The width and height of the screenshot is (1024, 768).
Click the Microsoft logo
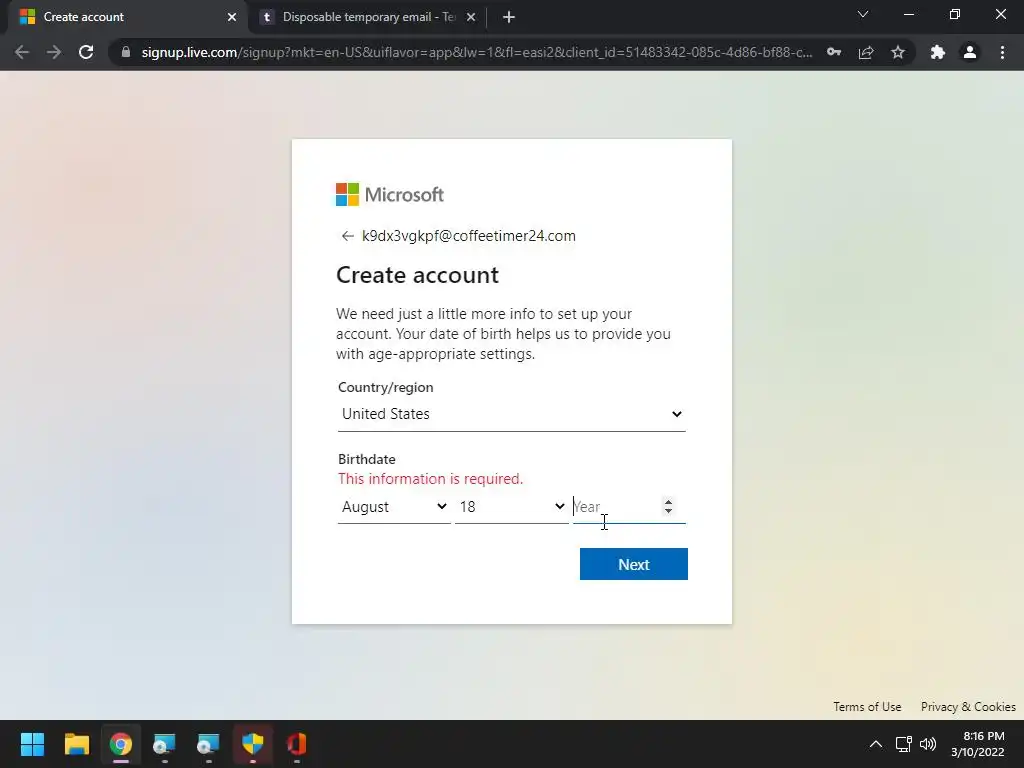(x=390, y=195)
